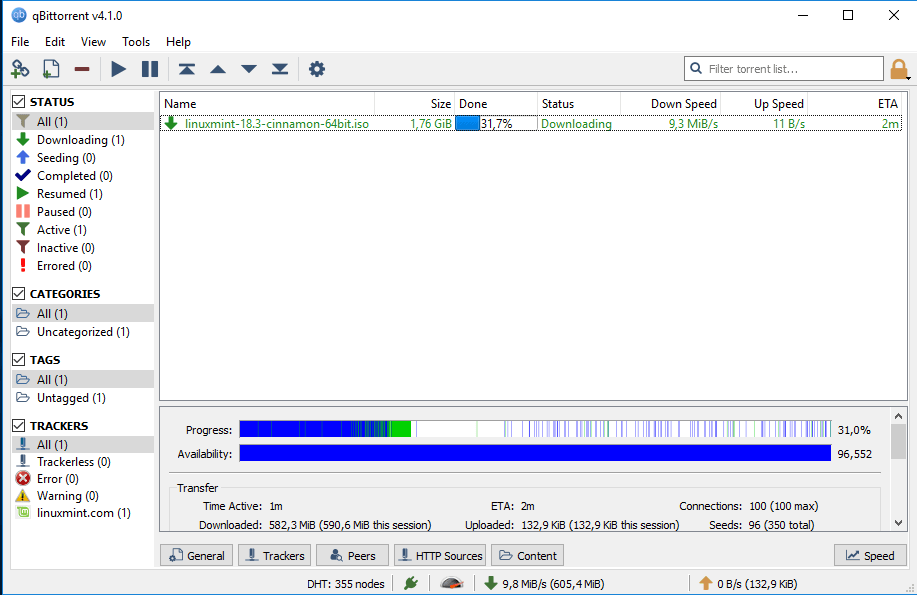Move torrent up in queue
Image resolution: width=917 pixels, height=595 pixels.
218,69
